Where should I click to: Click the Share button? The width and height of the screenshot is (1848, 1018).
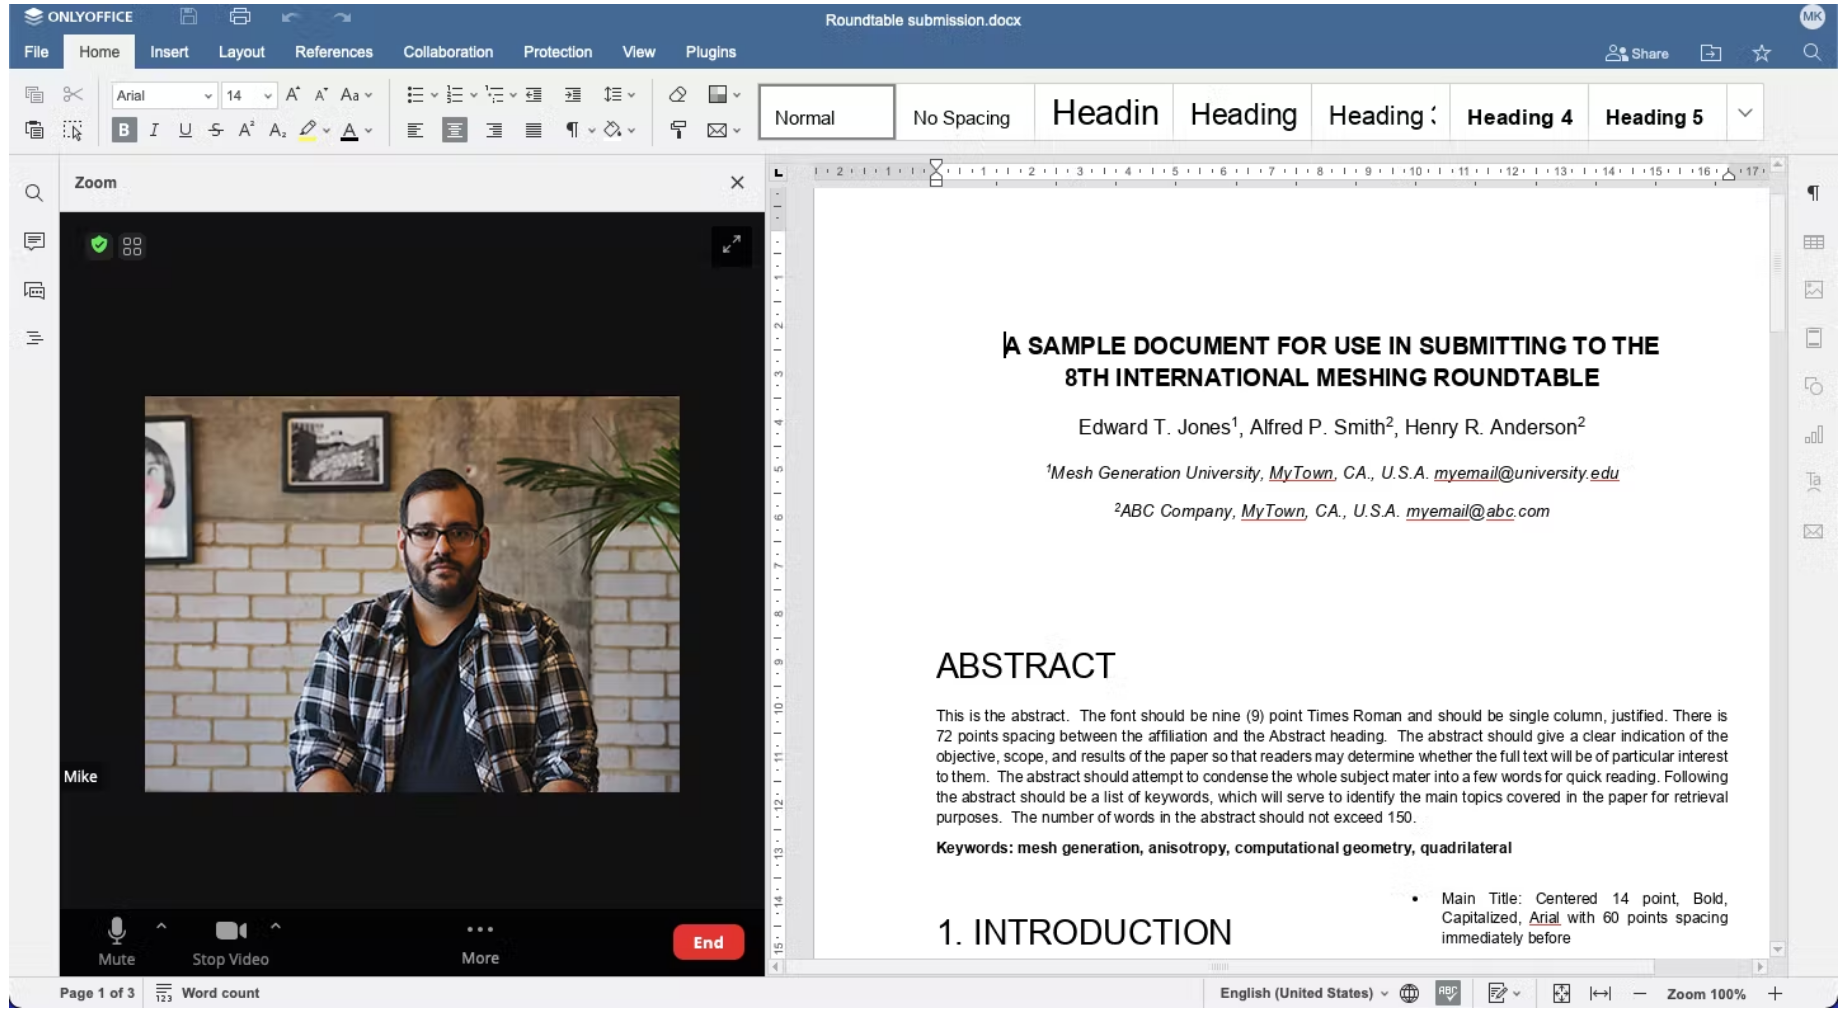[1637, 53]
